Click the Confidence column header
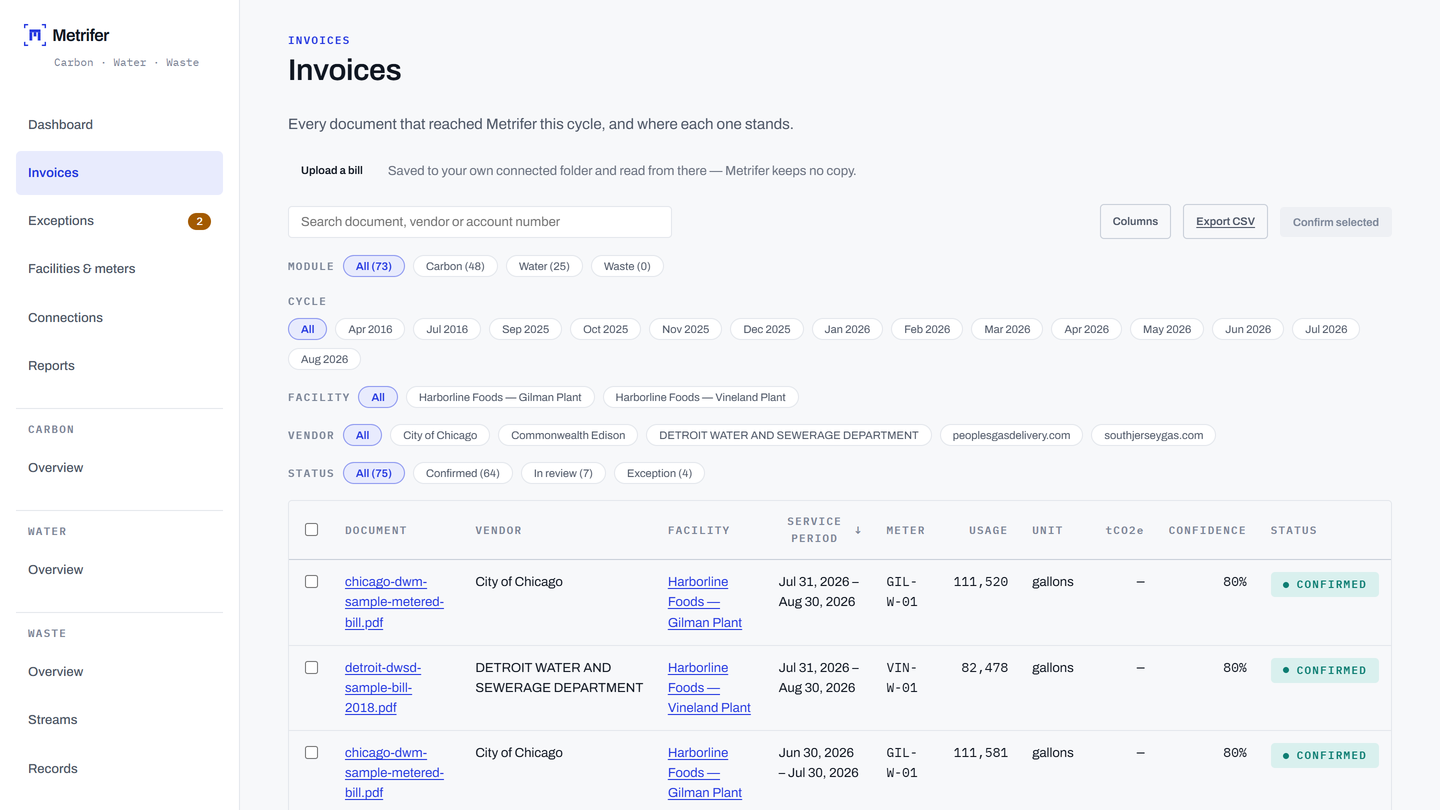Image resolution: width=1440 pixels, height=810 pixels. [x=1207, y=530]
